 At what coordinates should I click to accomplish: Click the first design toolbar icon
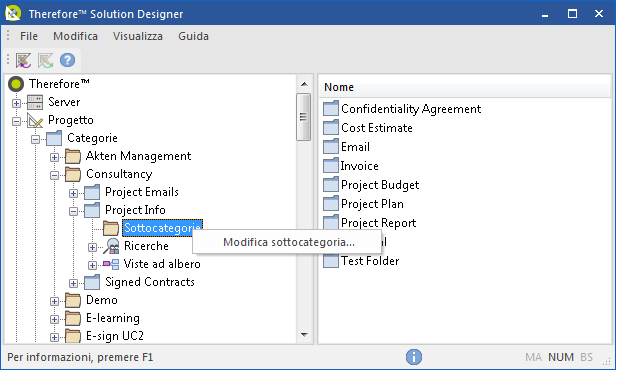click(24, 60)
